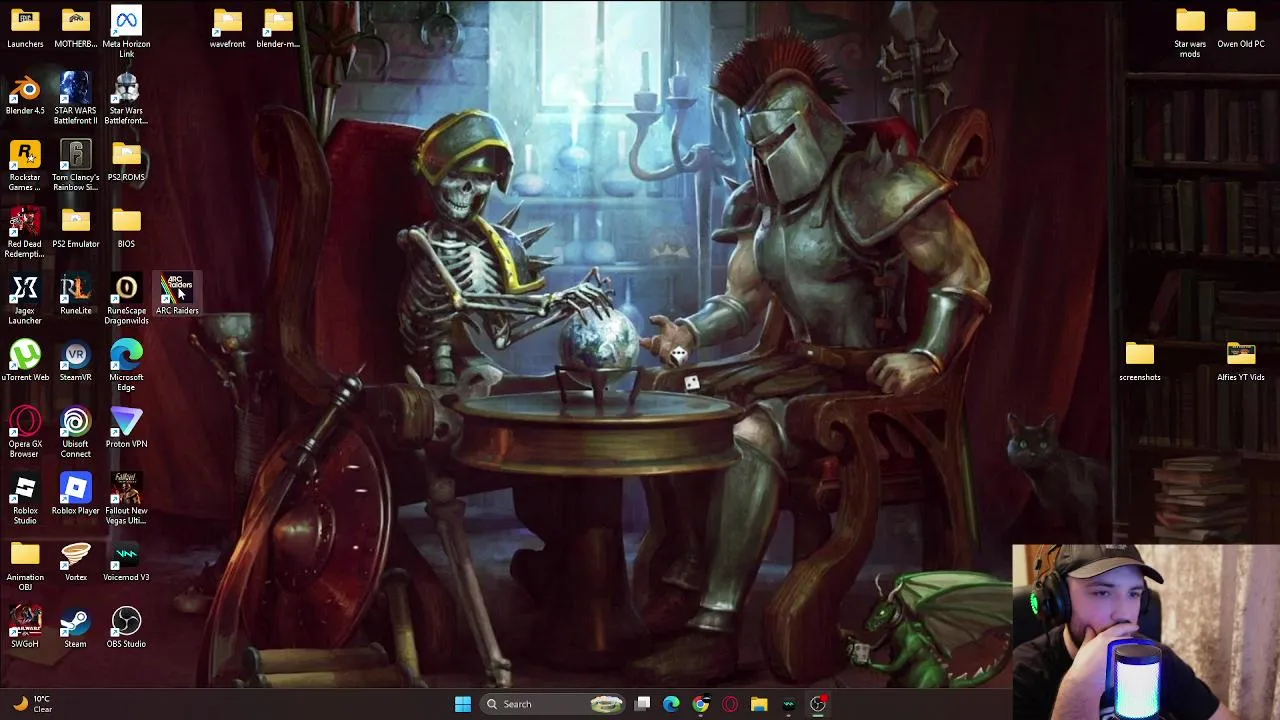Open the Oven Old PC folder
Viewport: 1280px width, 720px height.
[x=1241, y=28]
